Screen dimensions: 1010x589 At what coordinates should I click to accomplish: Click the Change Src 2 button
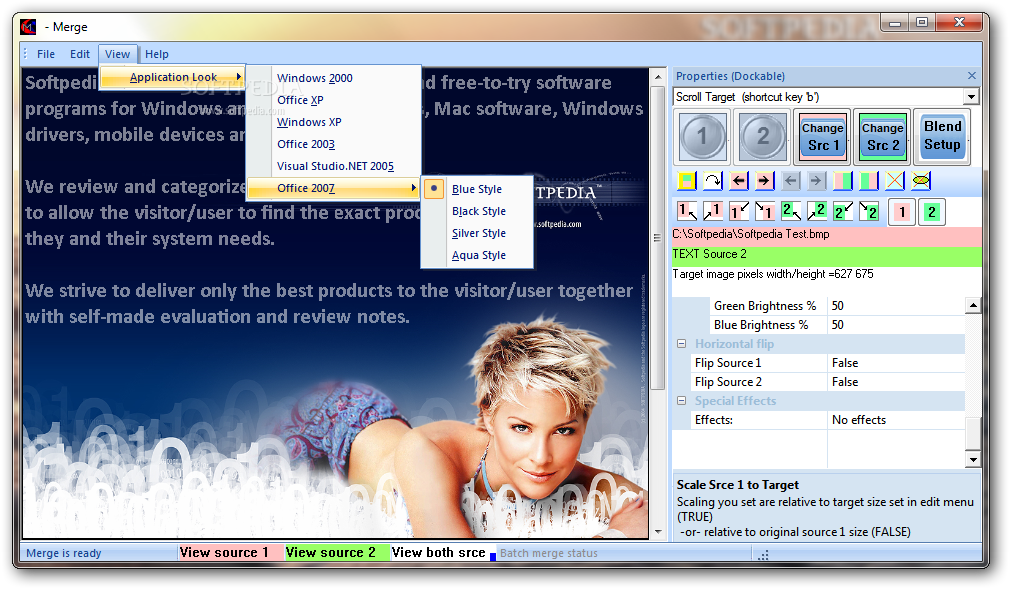(x=882, y=137)
